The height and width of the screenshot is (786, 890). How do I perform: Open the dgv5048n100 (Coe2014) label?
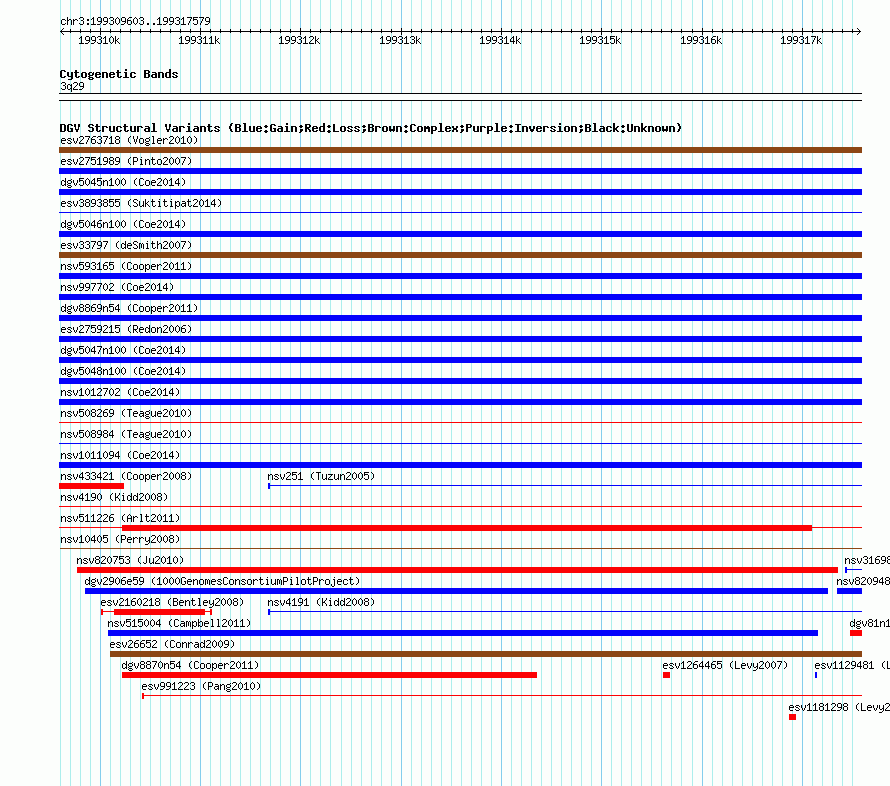pyautogui.click(x=123, y=371)
